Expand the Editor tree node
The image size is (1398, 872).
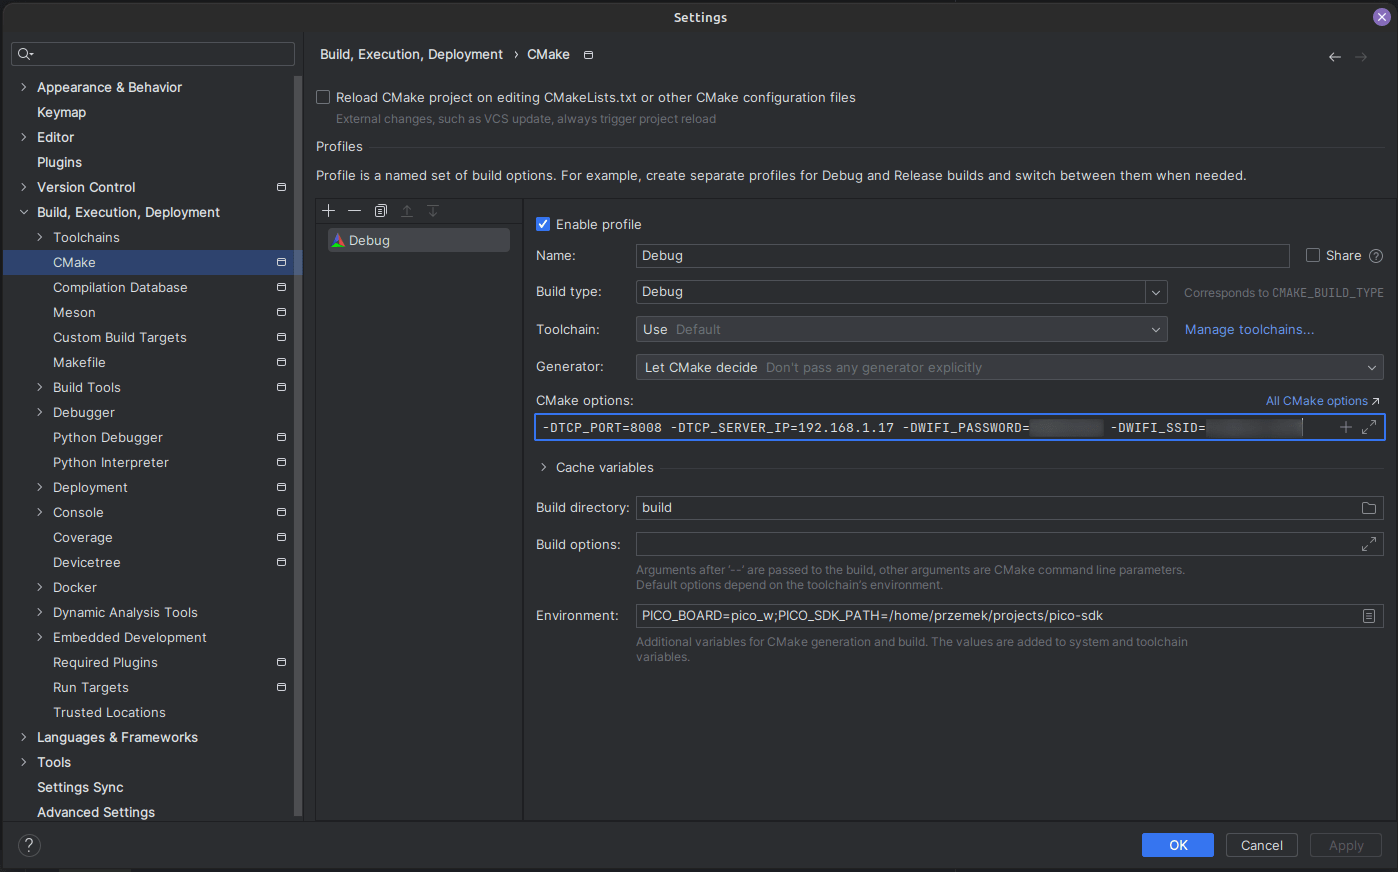tap(24, 137)
